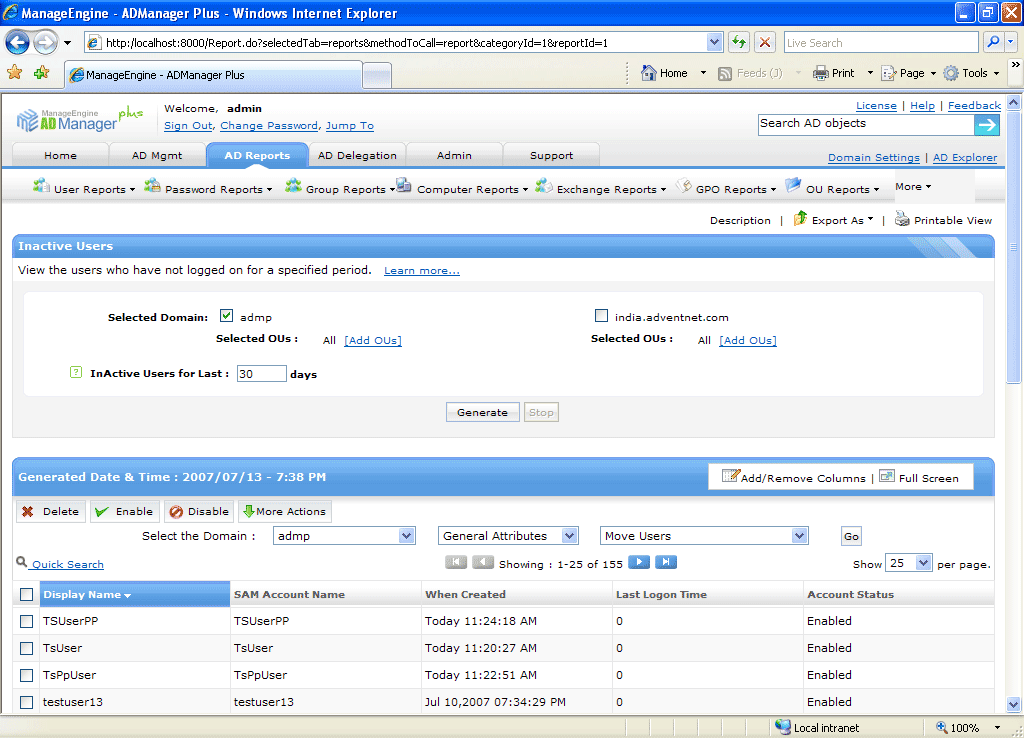The height and width of the screenshot is (738, 1024).
Task: Open the Group Reports dropdown menu
Action: coord(340,188)
